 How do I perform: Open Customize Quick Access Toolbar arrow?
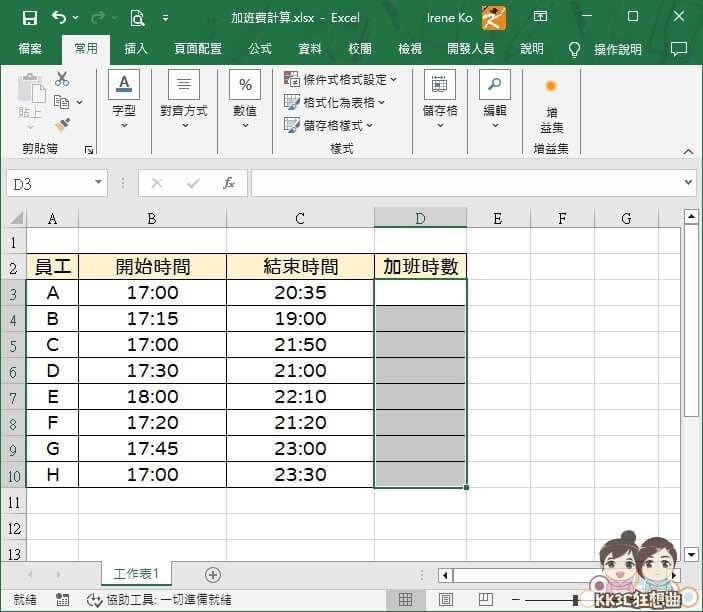tap(165, 18)
